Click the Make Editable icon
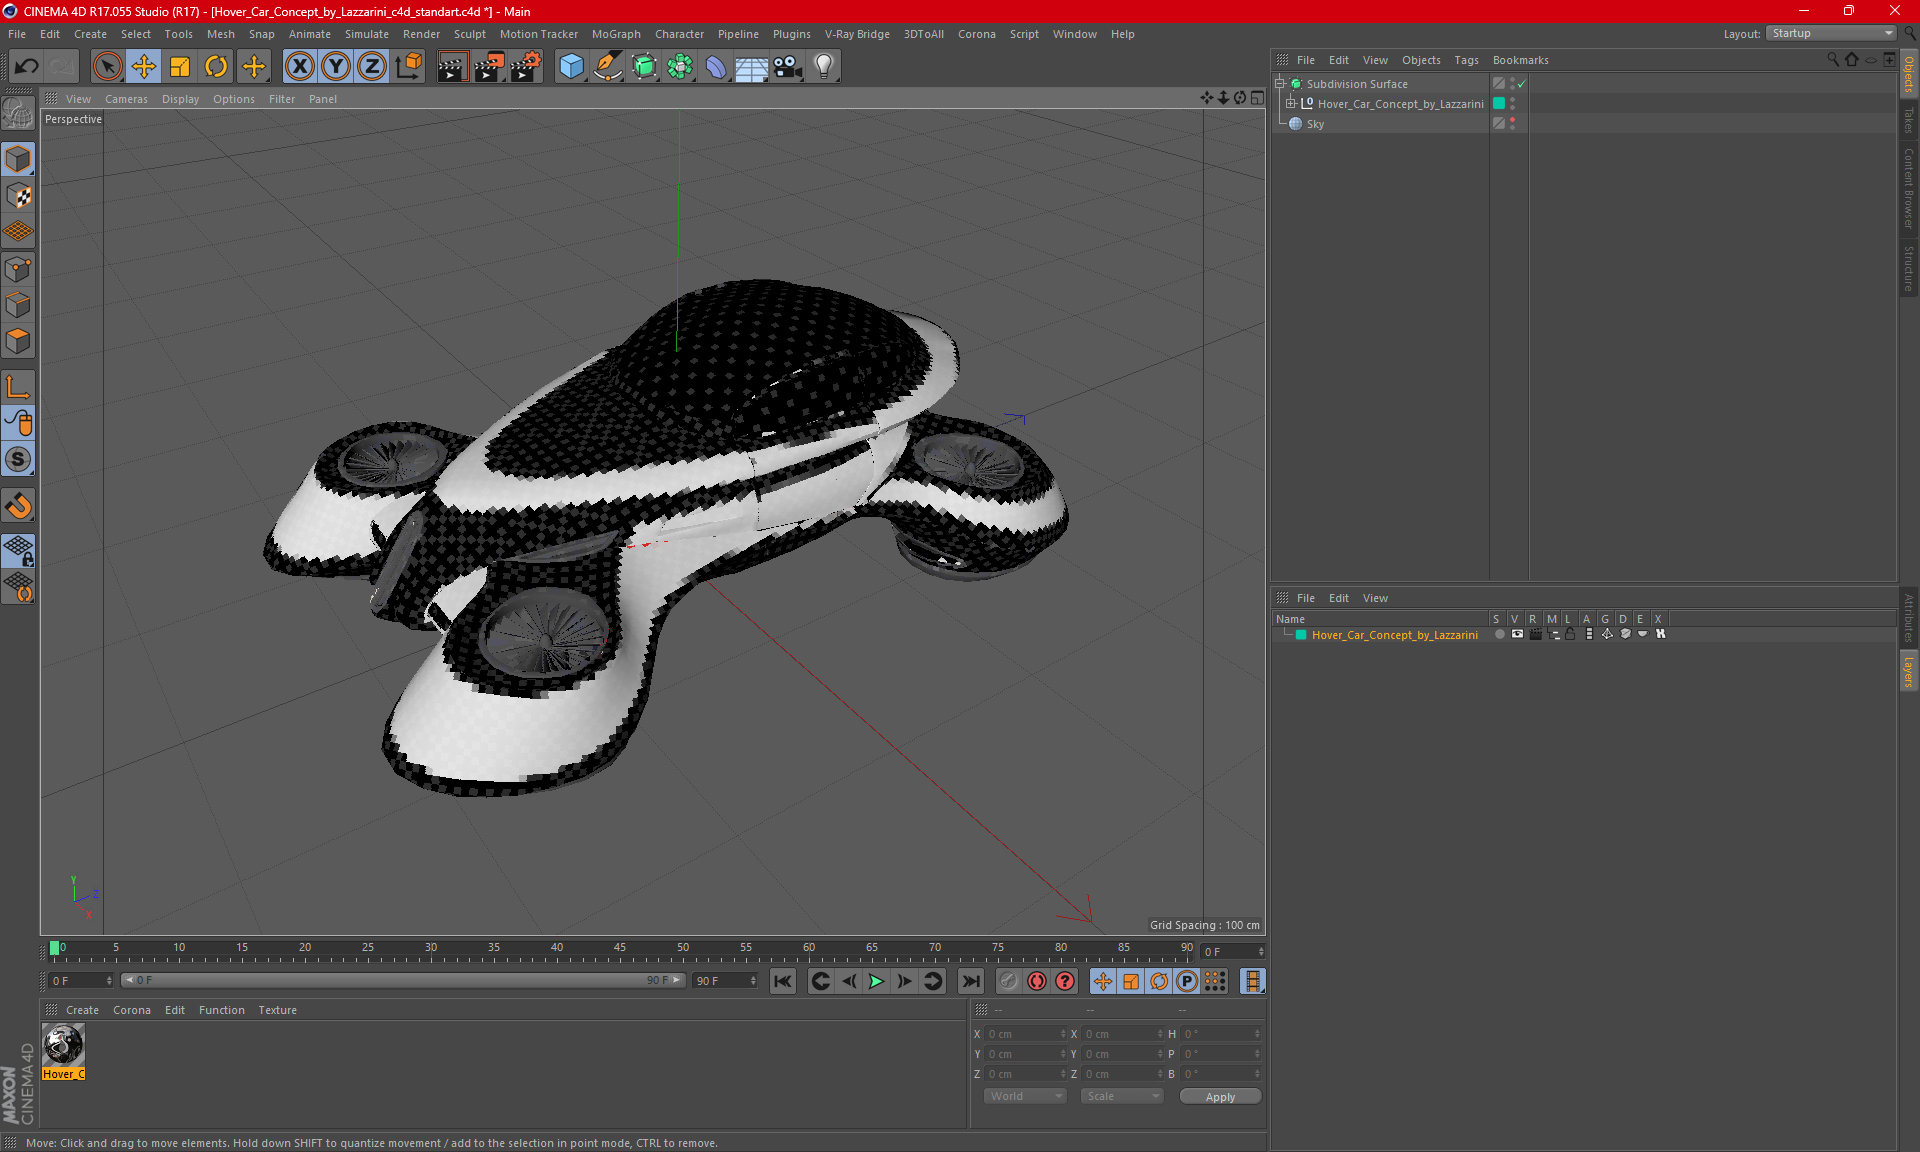The height and width of the screenshot is (1152, 1920). coord(18,113)
